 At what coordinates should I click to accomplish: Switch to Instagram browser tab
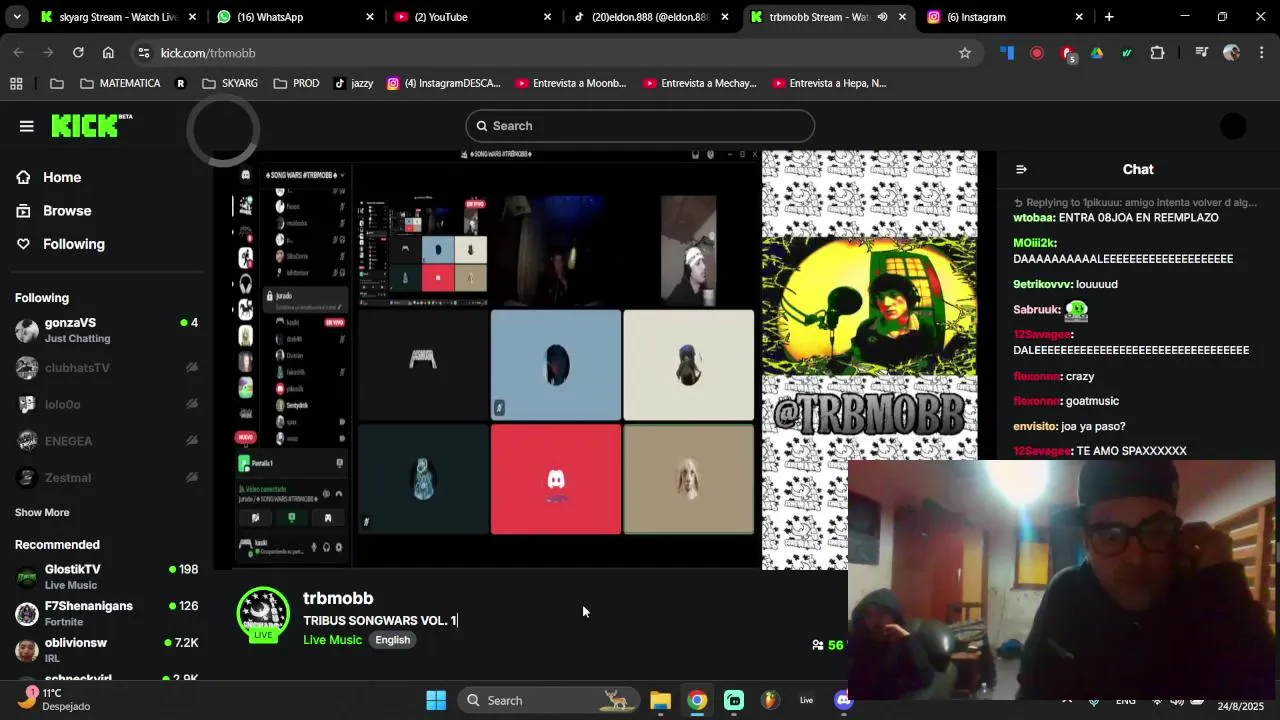1005,17
